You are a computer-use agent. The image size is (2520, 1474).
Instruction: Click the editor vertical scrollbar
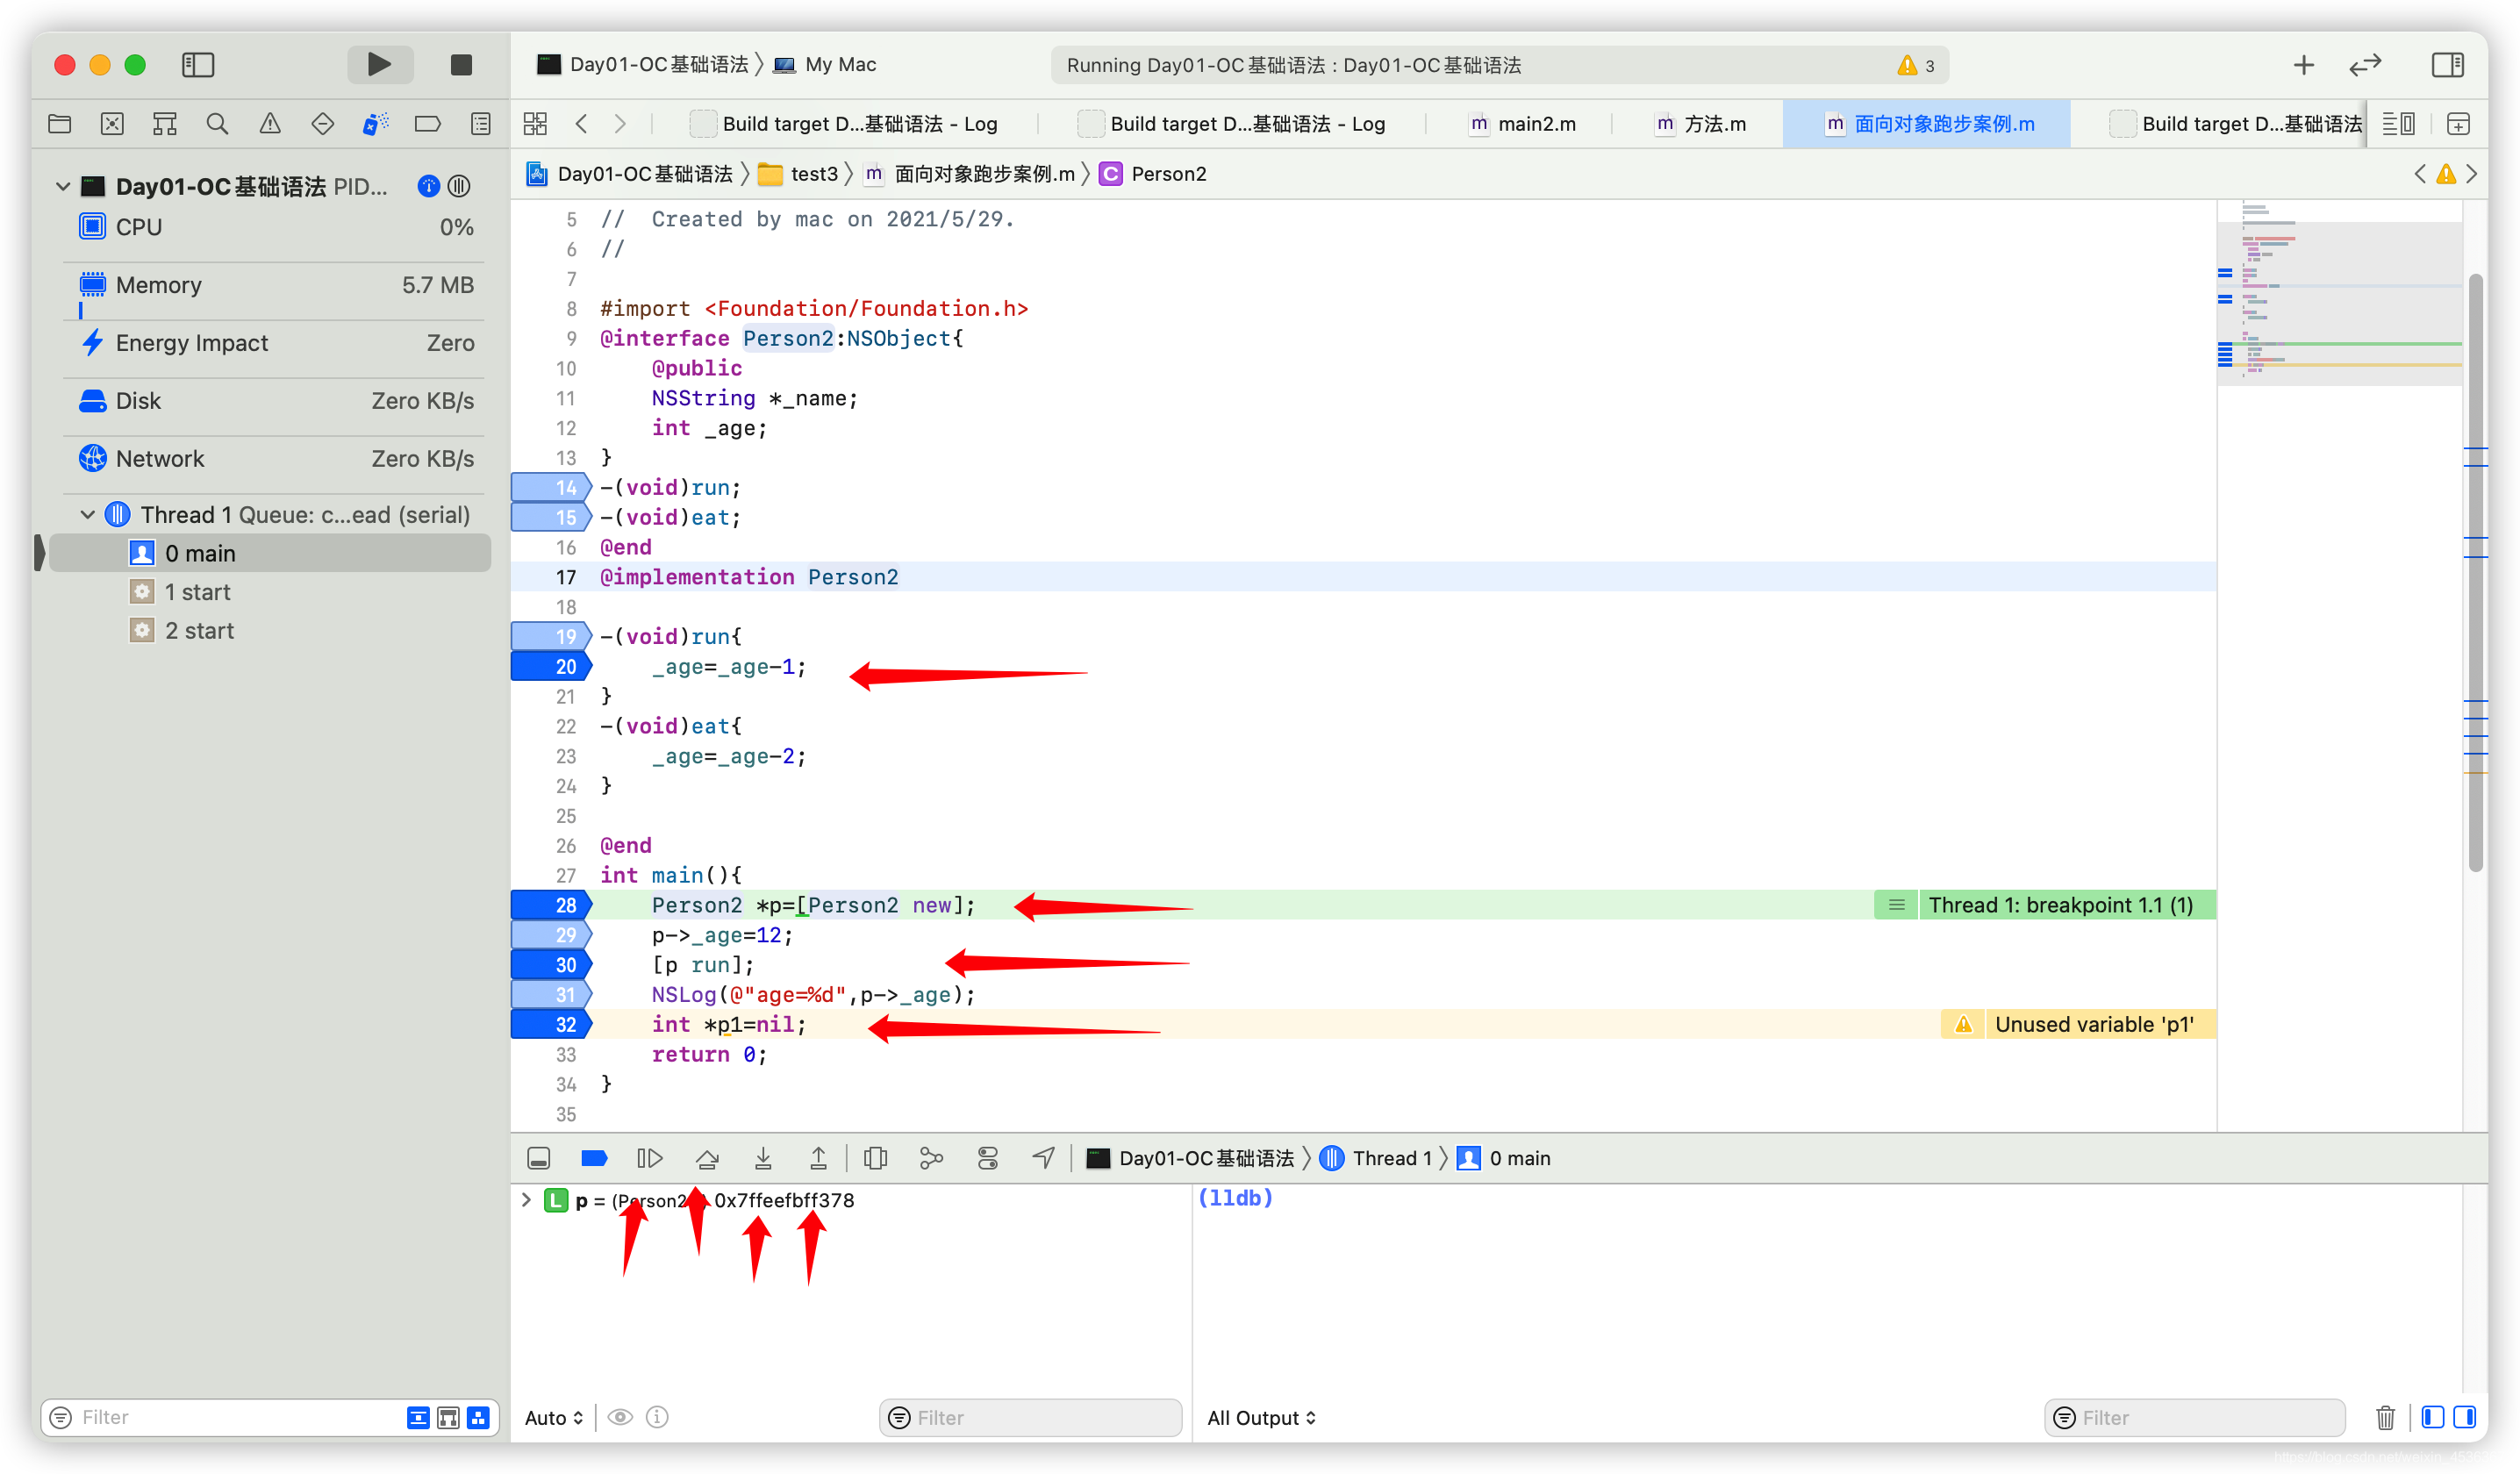pyautogui.click(x=2475, y=570)
